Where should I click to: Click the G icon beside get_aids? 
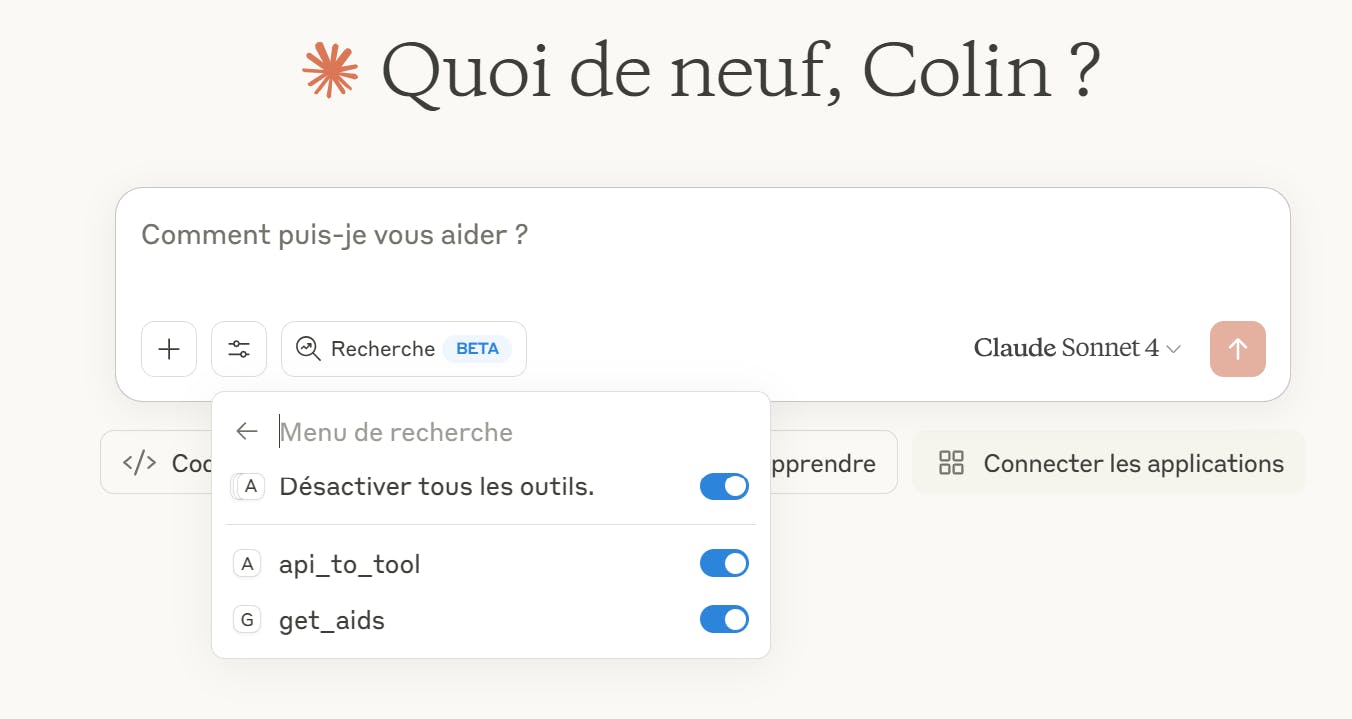(247, 620)
